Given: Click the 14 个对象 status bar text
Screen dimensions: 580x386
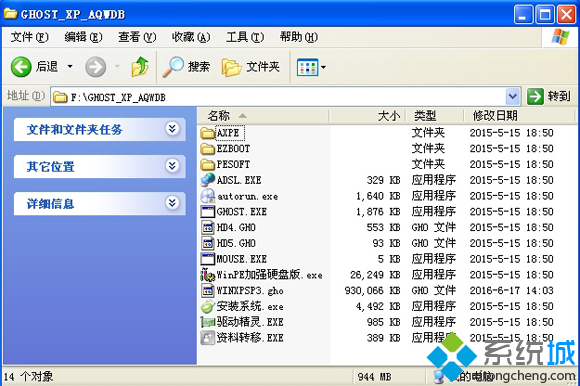Looking at the screenshot, I should click(x=28, y=377).
